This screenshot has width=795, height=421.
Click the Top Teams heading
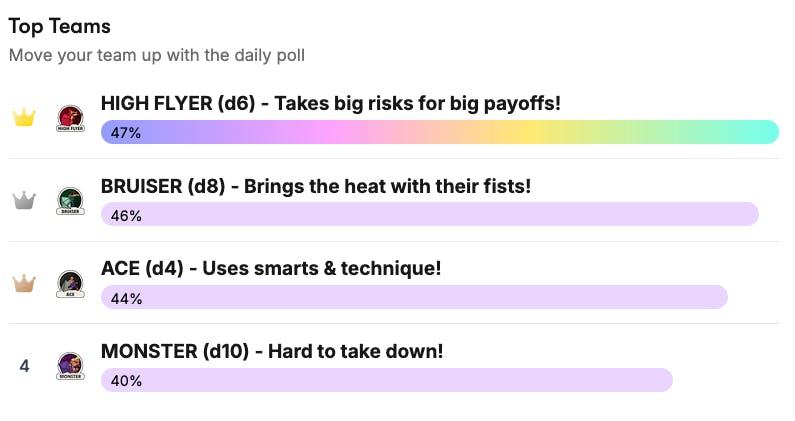click(x=60, y=26)
